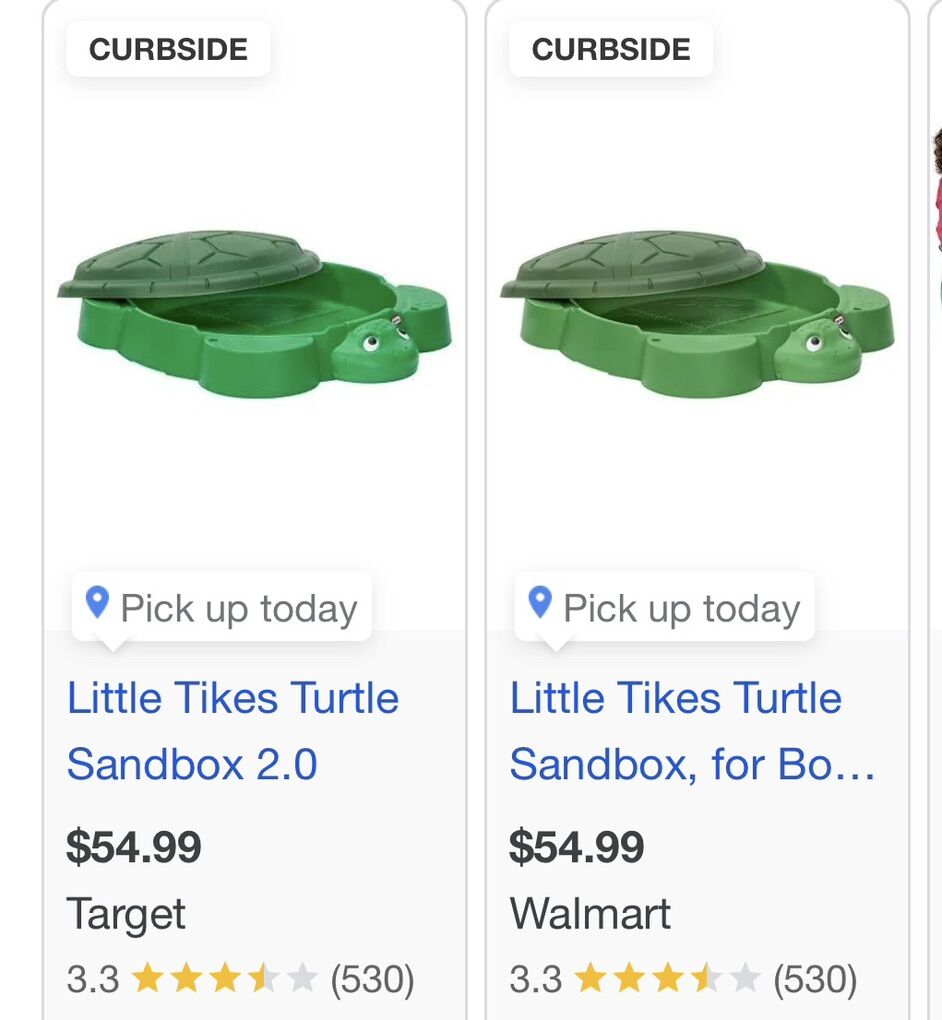Screen dimensions: 942x1020
Task: Click the star rating icons under Walmart
Action: point(667,980)
